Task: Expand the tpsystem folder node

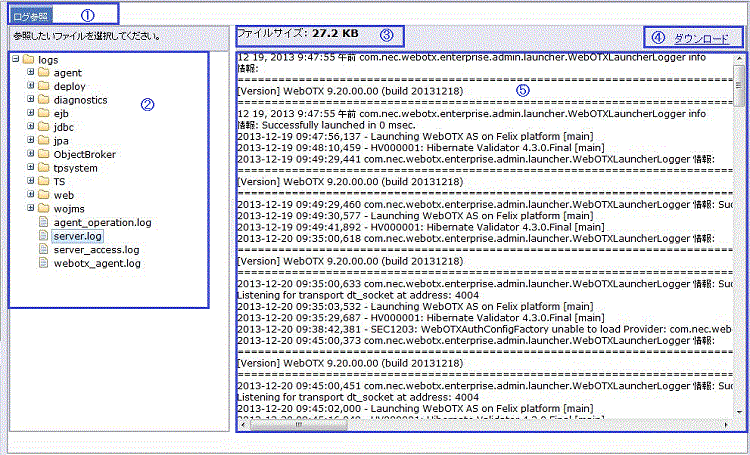Action: 30,169
